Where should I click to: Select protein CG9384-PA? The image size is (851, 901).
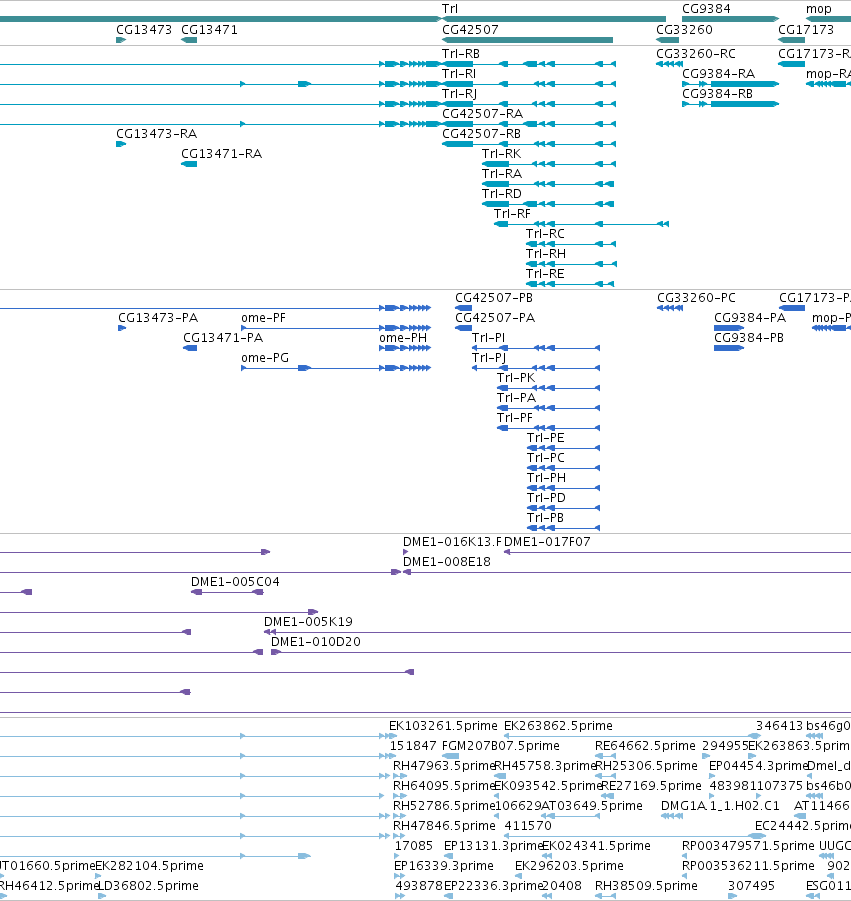750,318
